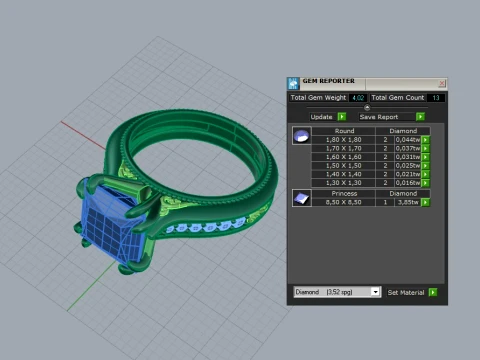Click the green arrow next to Save Report
Image resolution: width=480 pixels, height=360 pixels.
point(421,117)
